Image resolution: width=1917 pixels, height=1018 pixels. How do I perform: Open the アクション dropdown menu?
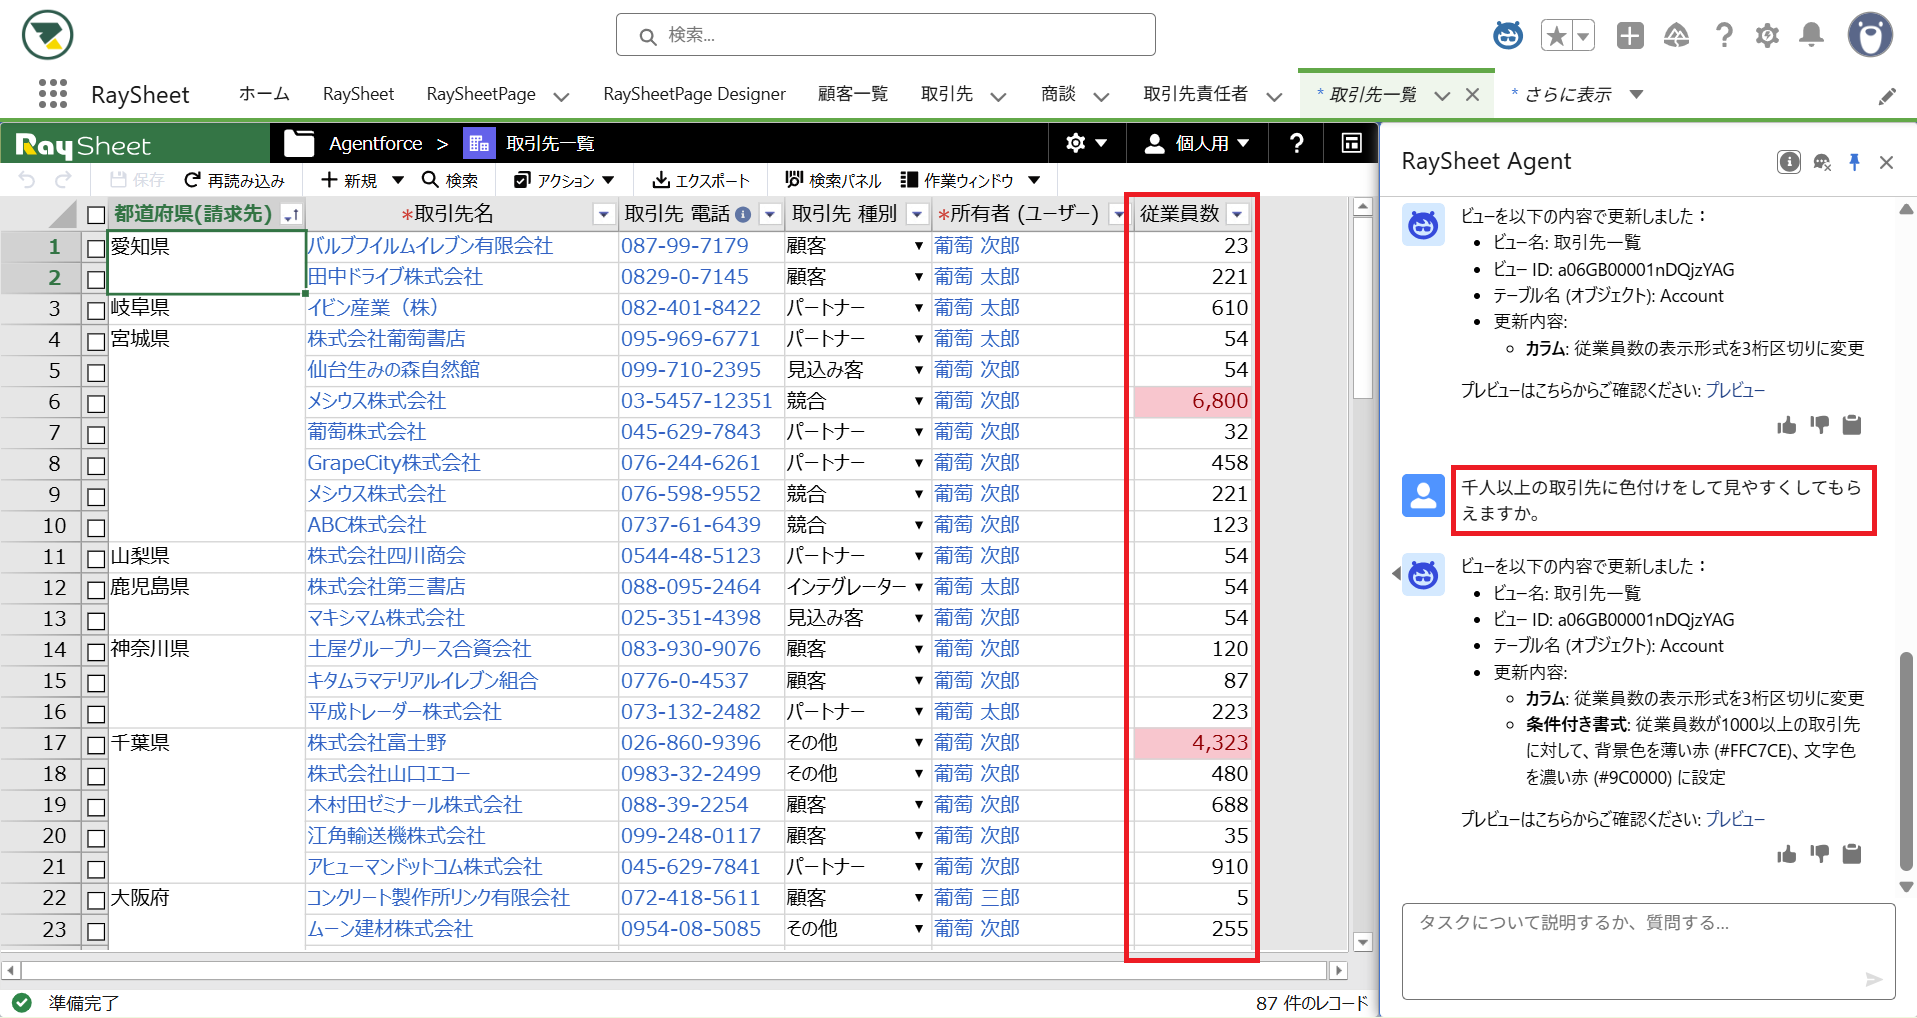coord(564,180)
